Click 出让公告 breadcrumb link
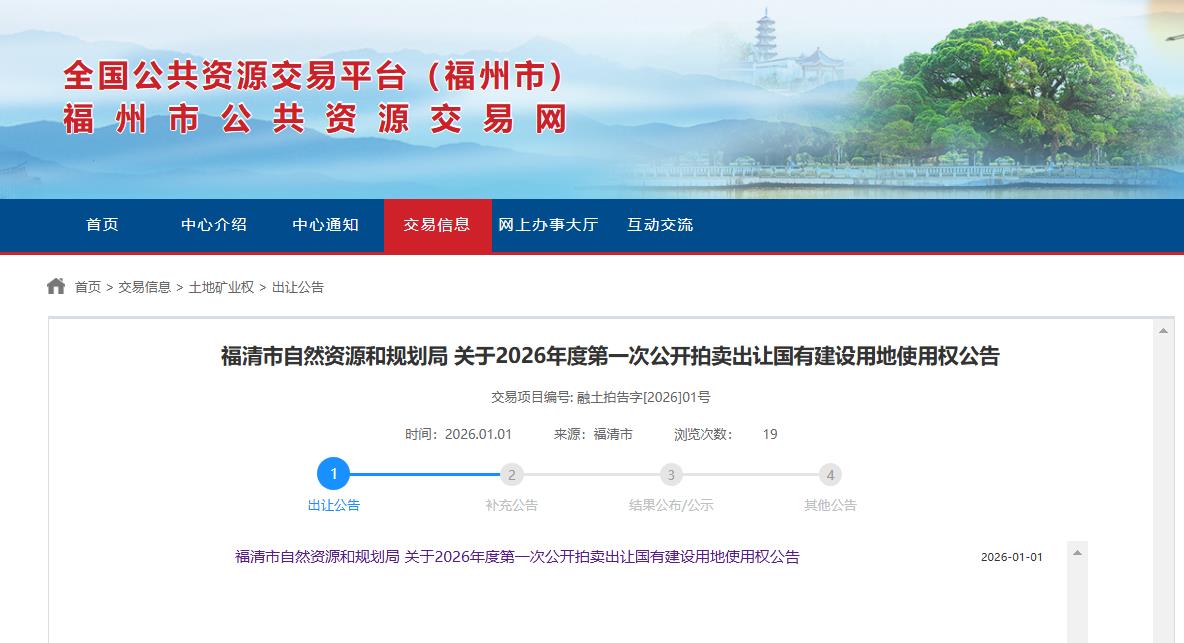Viewport: 1184px width, 643px height. click(x=298, y=287)
